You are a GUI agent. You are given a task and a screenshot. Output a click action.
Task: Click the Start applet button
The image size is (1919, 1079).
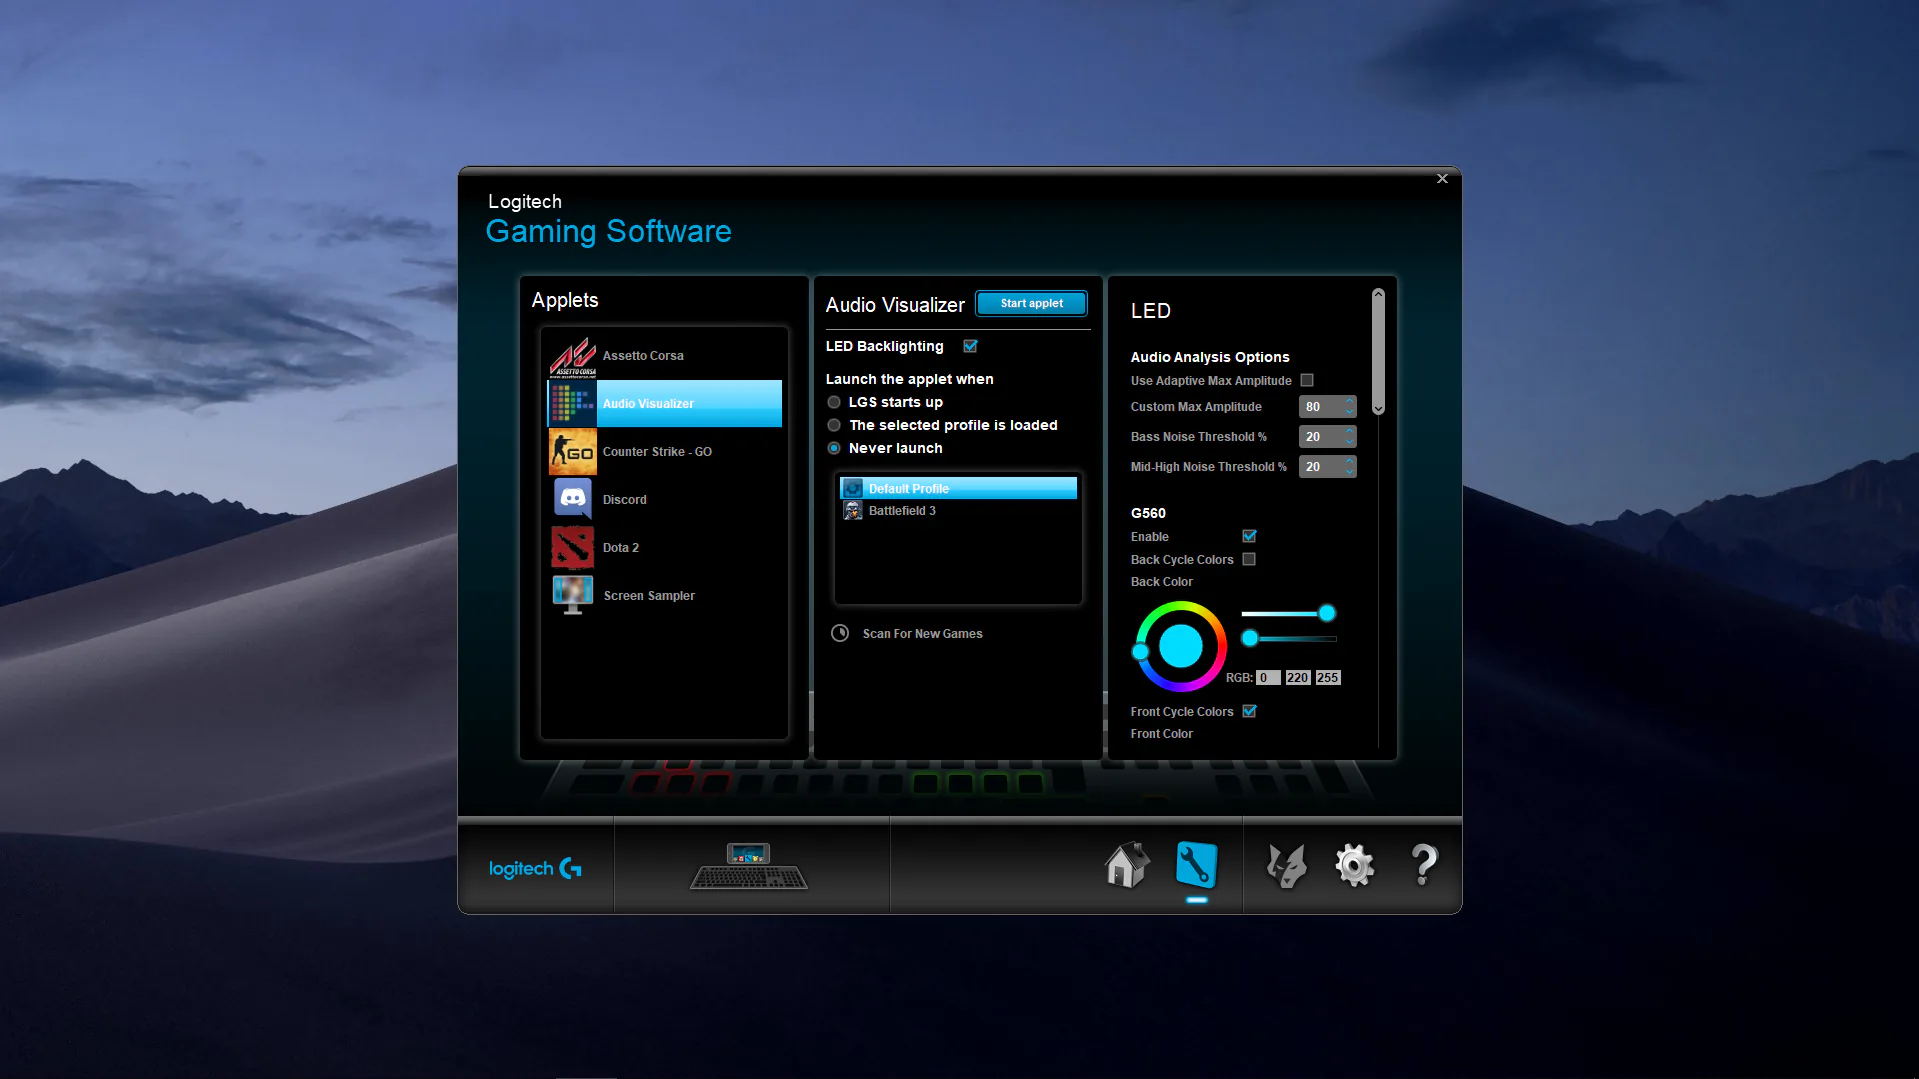[x=1031, y=303]
